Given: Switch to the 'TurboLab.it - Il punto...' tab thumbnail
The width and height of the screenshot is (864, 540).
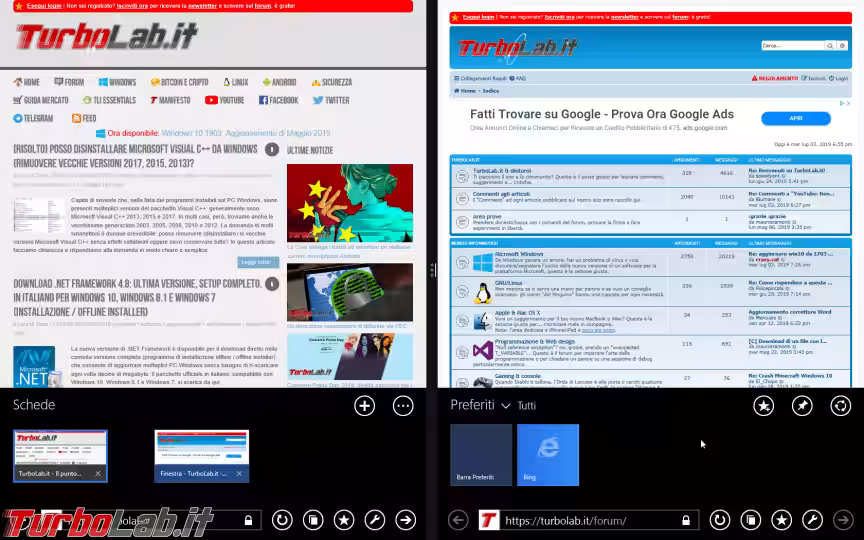Looking at the screenshot, I should [x=60, y=456].
